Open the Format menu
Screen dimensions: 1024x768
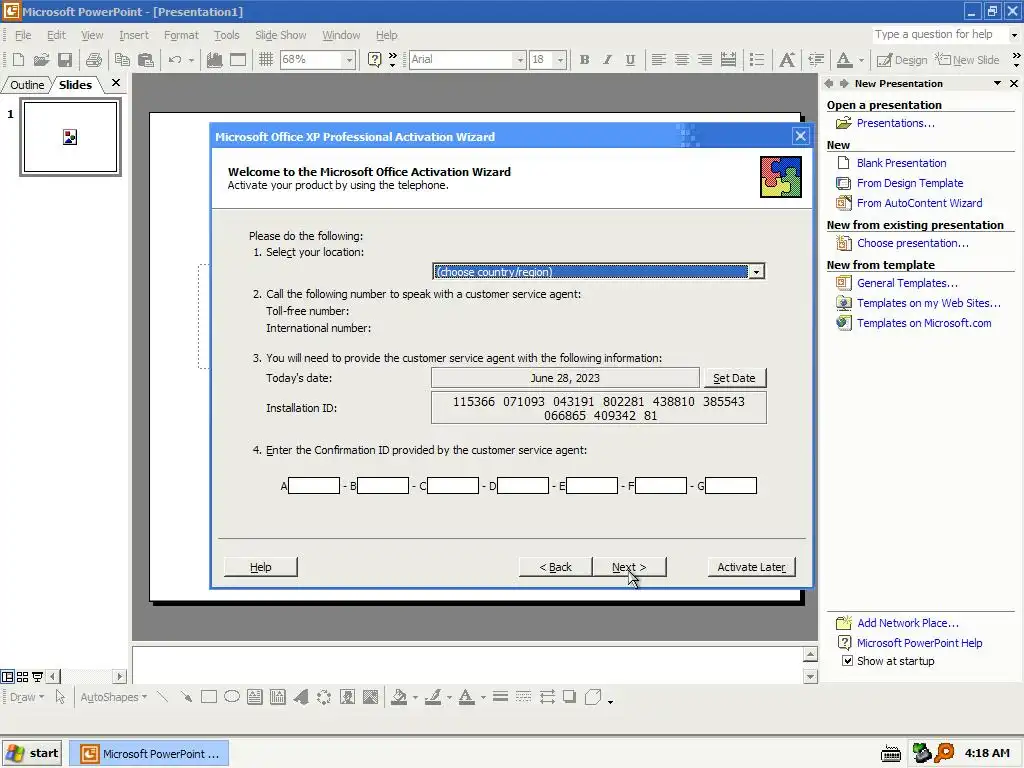(x=181, y=35)
